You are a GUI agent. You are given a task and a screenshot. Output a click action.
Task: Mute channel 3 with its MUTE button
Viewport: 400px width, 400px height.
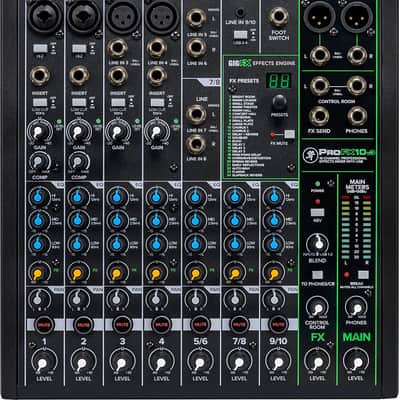(122, 325)
